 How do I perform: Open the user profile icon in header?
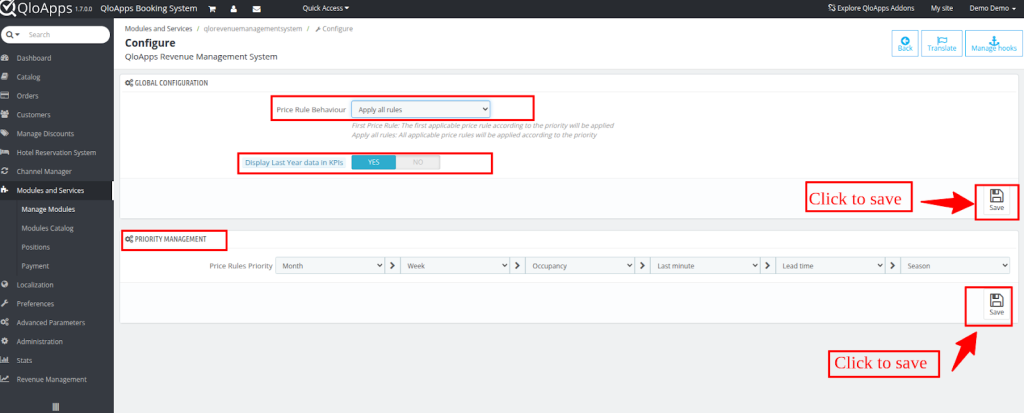[232, 8]
